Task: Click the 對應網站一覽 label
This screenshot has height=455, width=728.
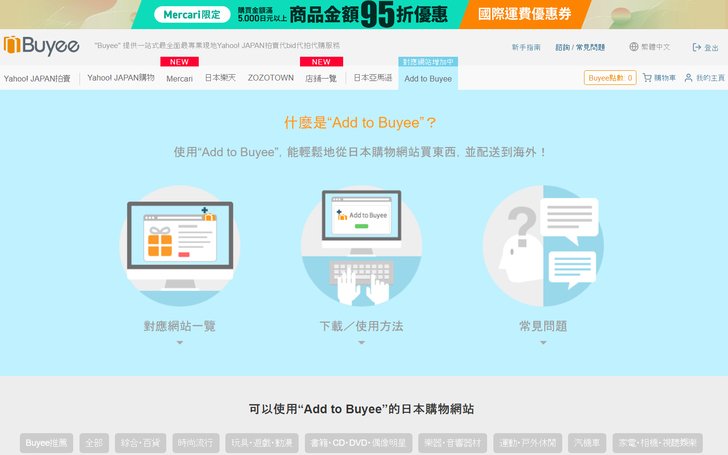Action: click(180, 326)
